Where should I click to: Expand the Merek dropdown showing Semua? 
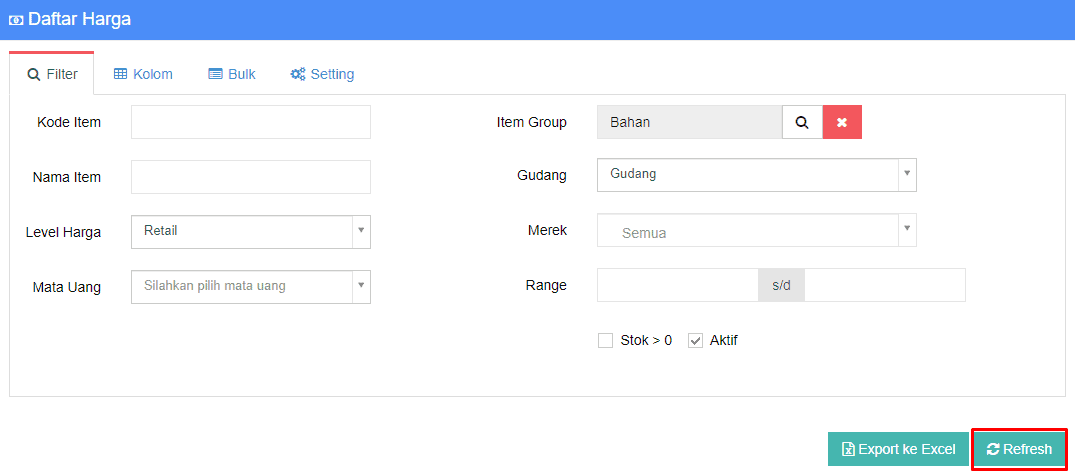click(757, 230)
